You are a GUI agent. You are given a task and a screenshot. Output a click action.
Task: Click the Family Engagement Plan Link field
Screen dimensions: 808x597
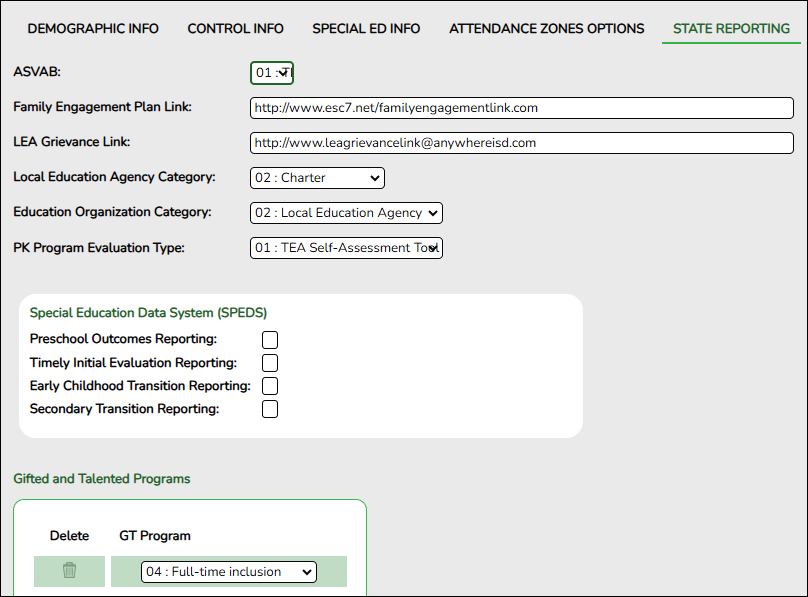tap(522, 108)
